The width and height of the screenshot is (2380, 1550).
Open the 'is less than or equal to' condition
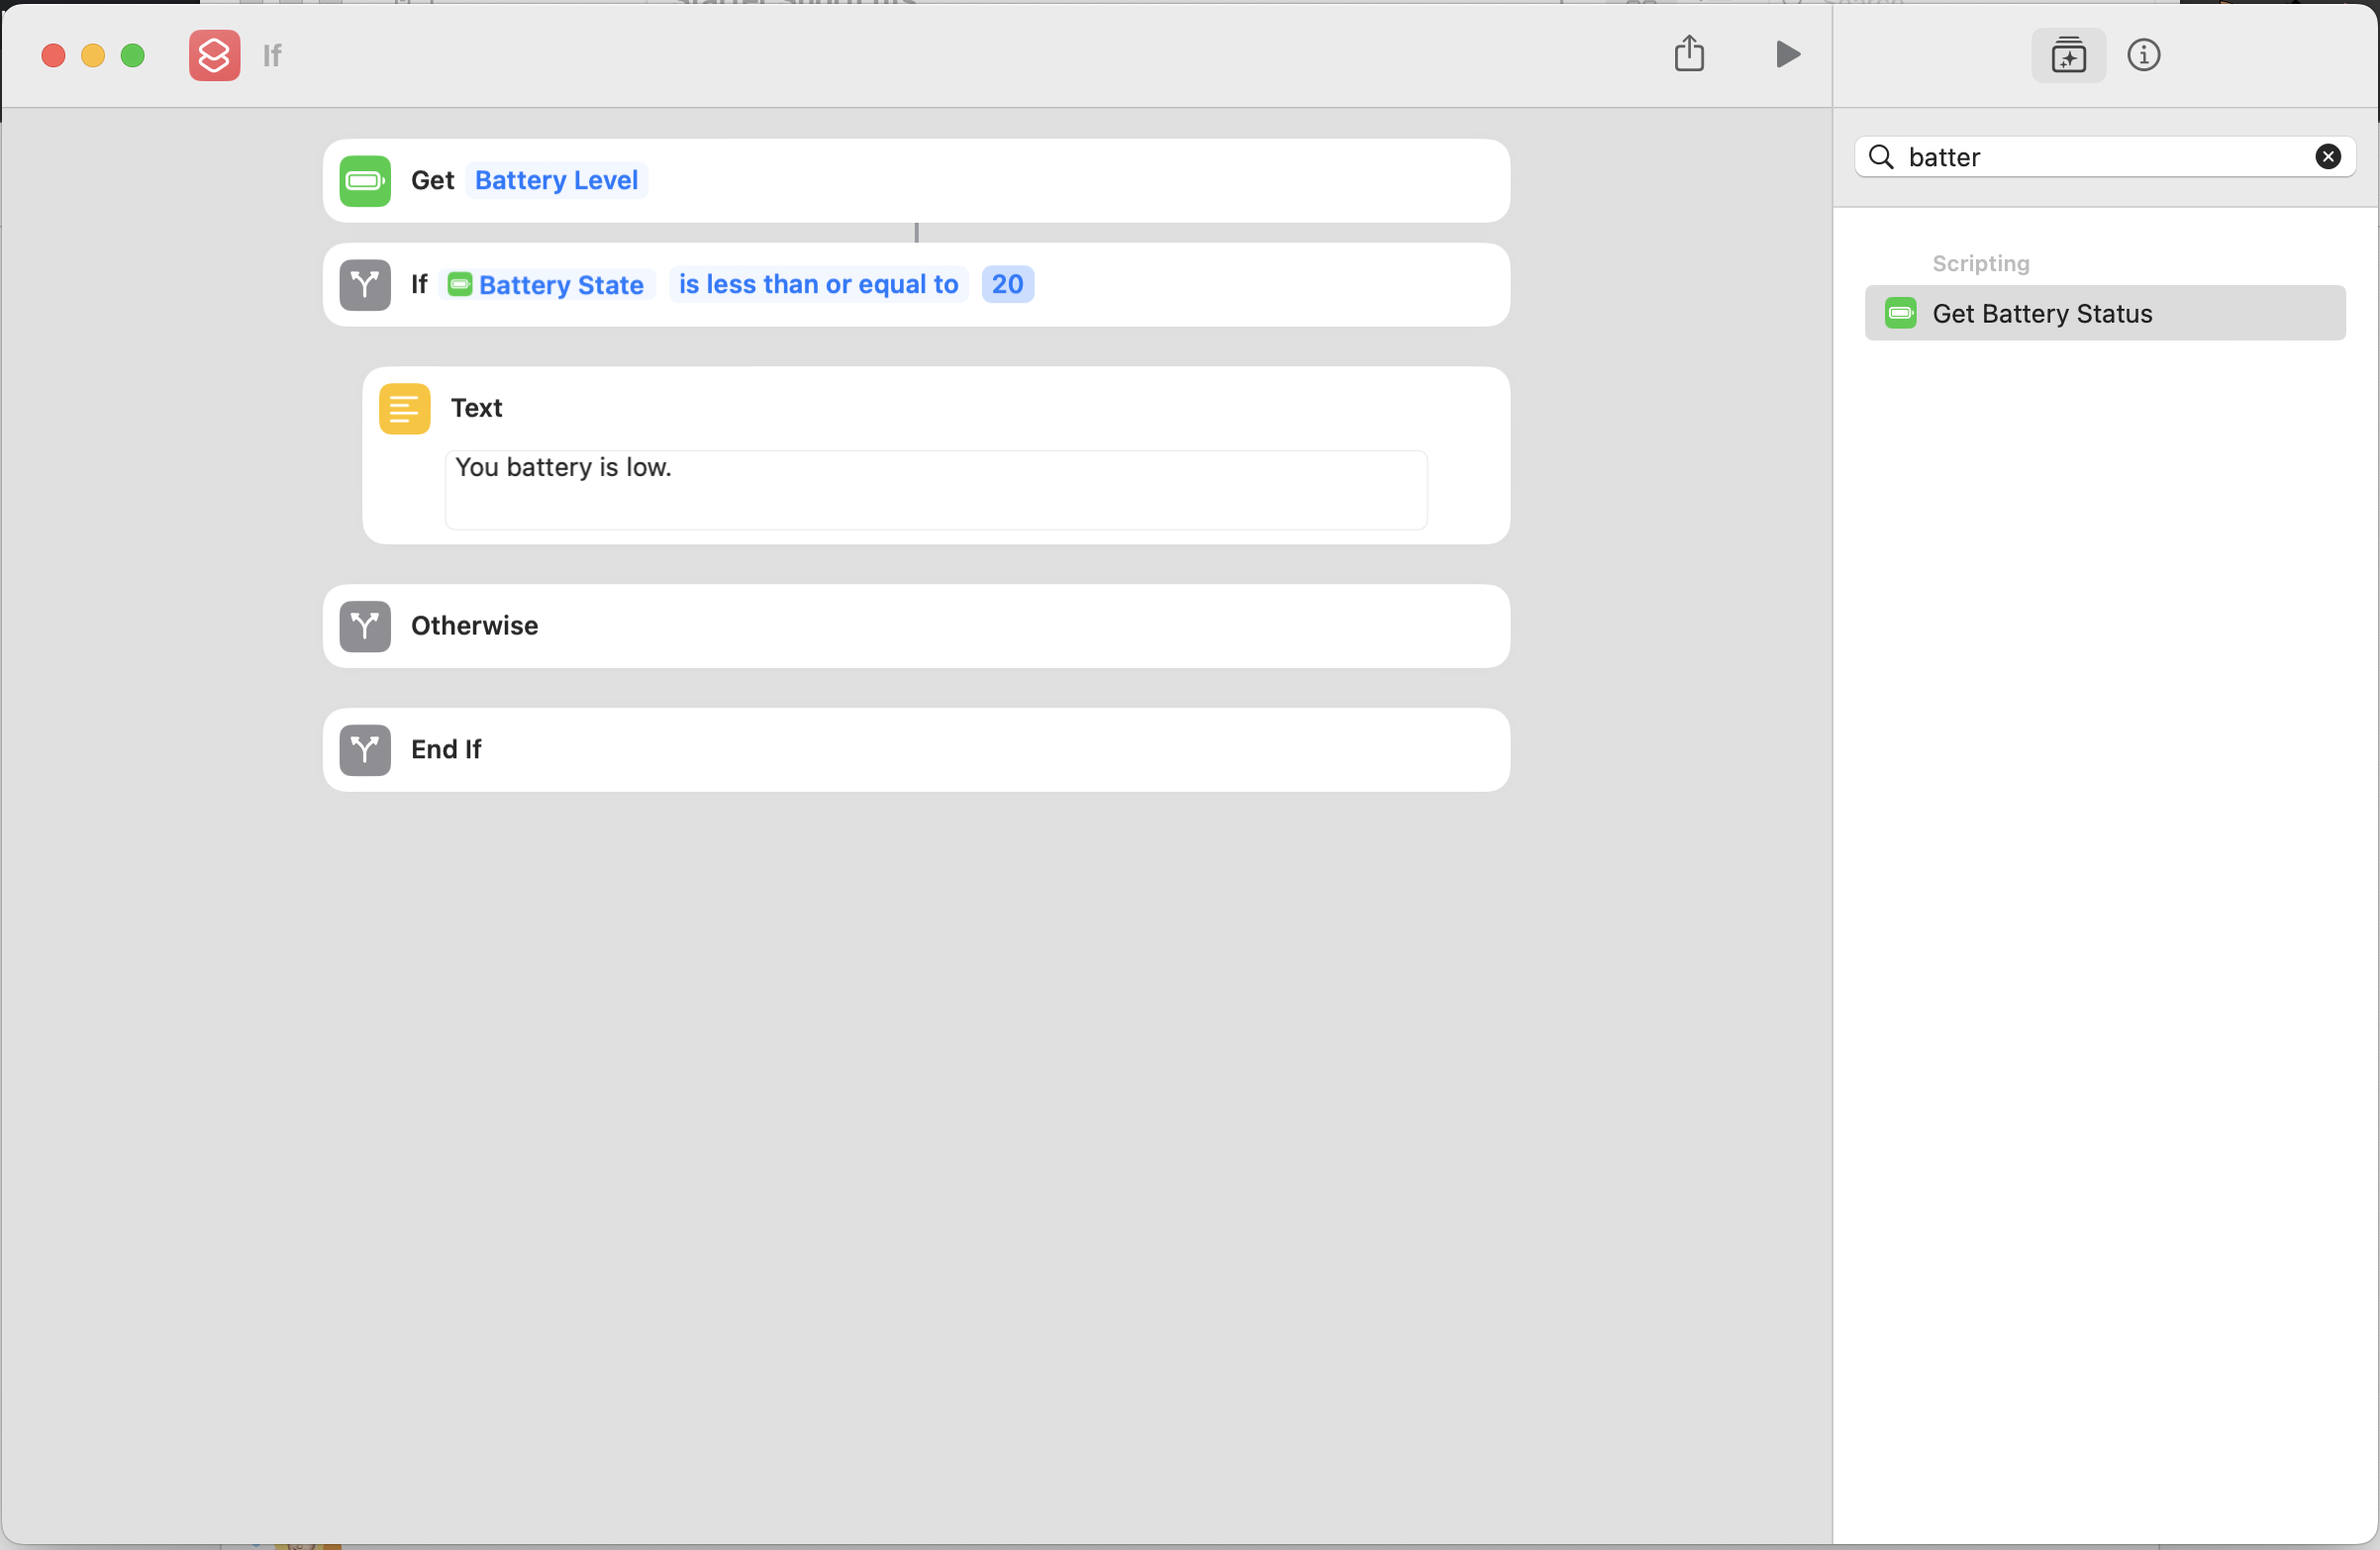pyautogui.click(x=818, y=285)
